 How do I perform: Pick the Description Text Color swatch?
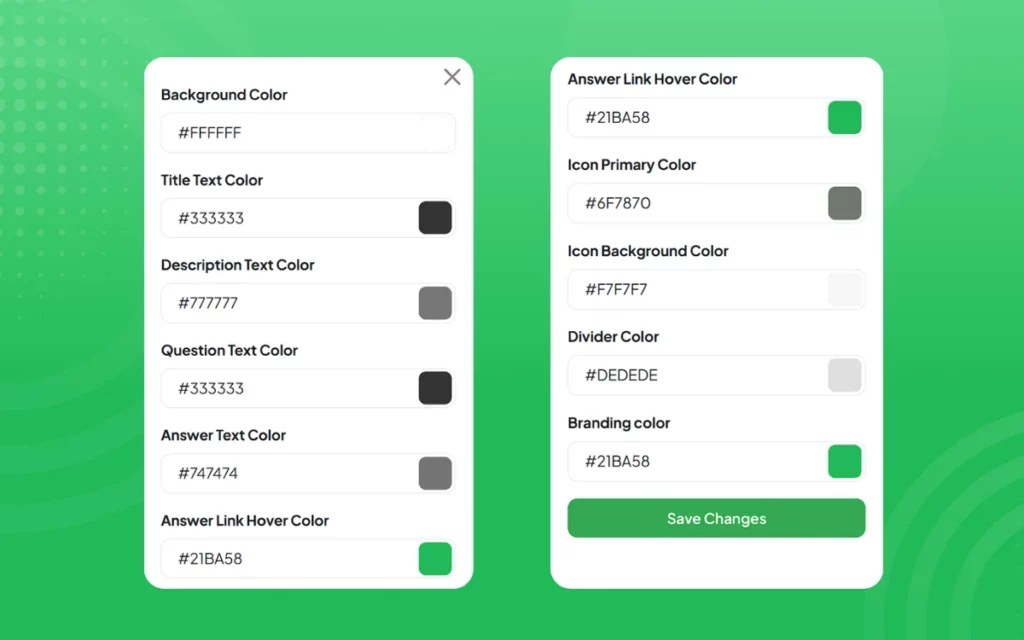(x=435, y=303)
